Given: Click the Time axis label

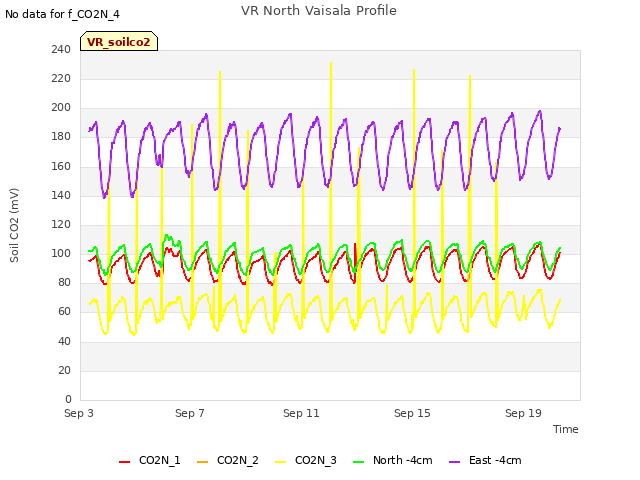Looking at the screenshot, I should [x=565, y=429].
